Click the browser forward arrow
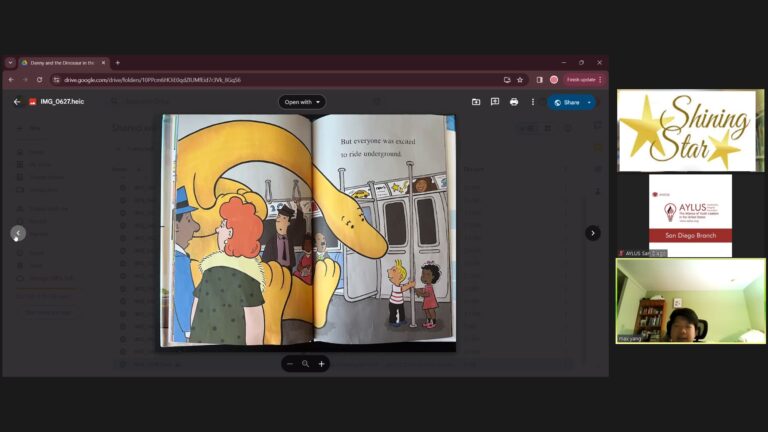 (25, 80)
